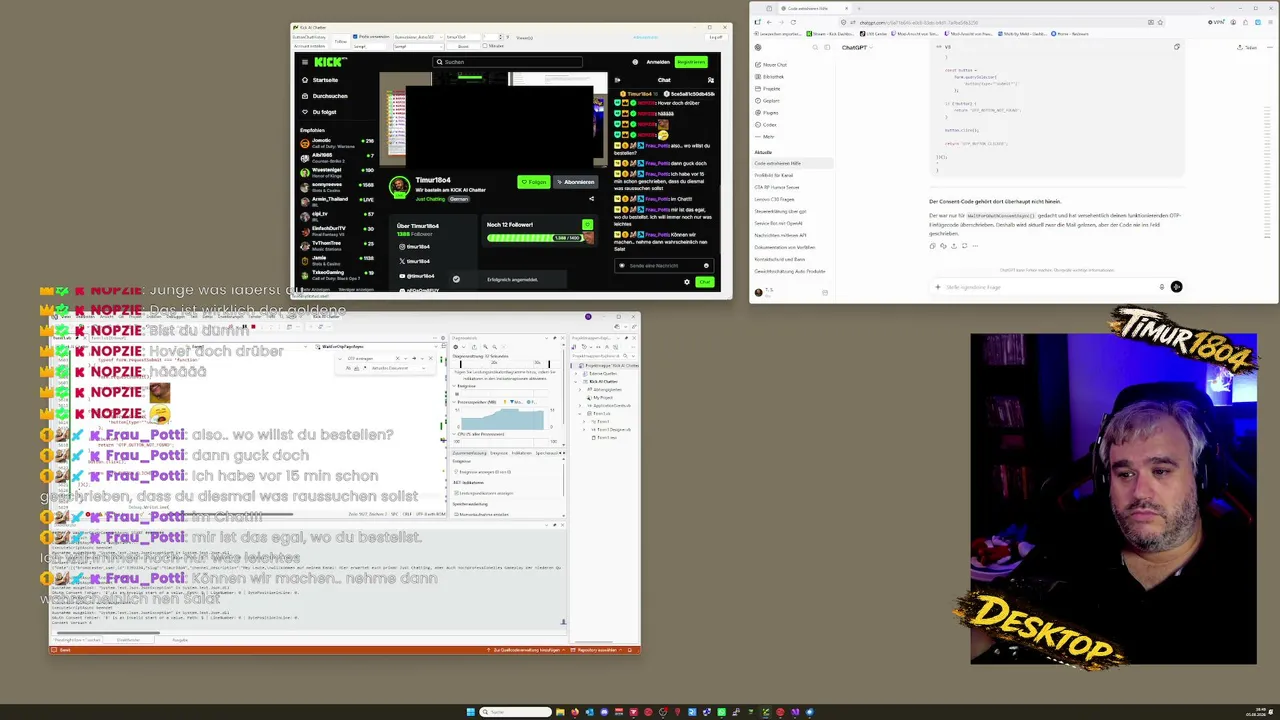Click the Windows Start button
This screenshot has width=1280, height=720.
click(470, 712)
